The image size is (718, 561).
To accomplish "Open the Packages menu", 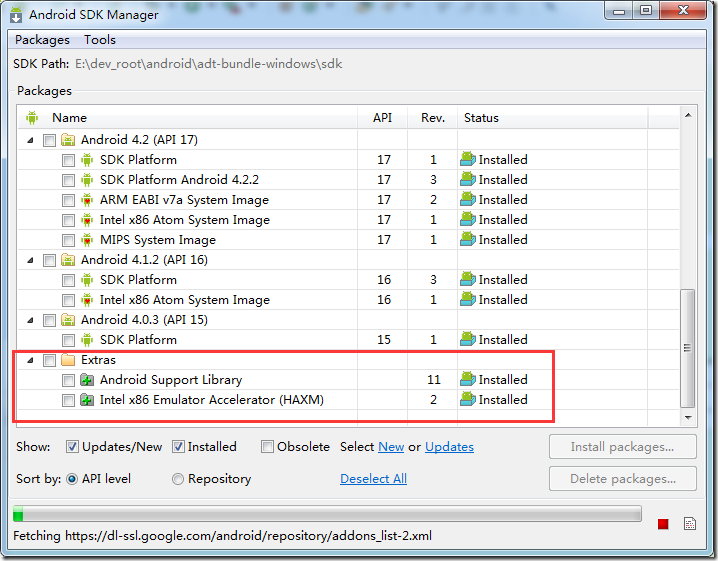I will (x=42, y=40).
